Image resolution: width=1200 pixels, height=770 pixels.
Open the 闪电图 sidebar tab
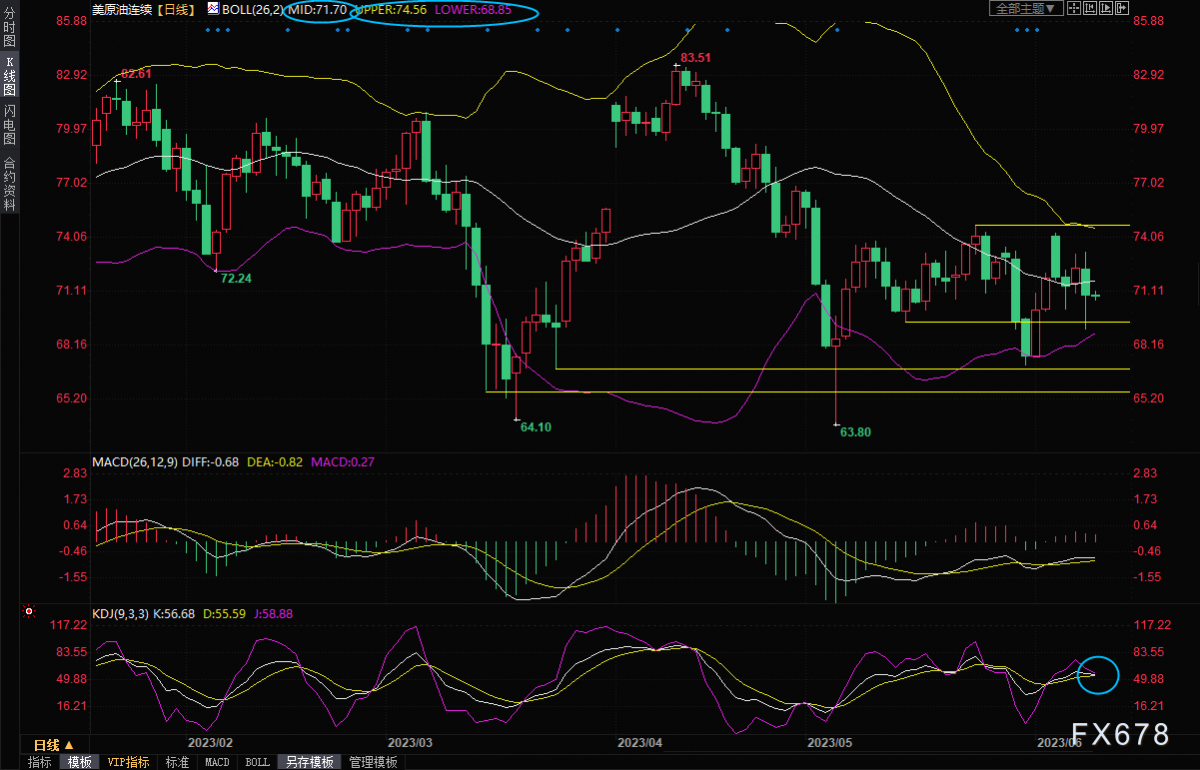click(10, 123)
